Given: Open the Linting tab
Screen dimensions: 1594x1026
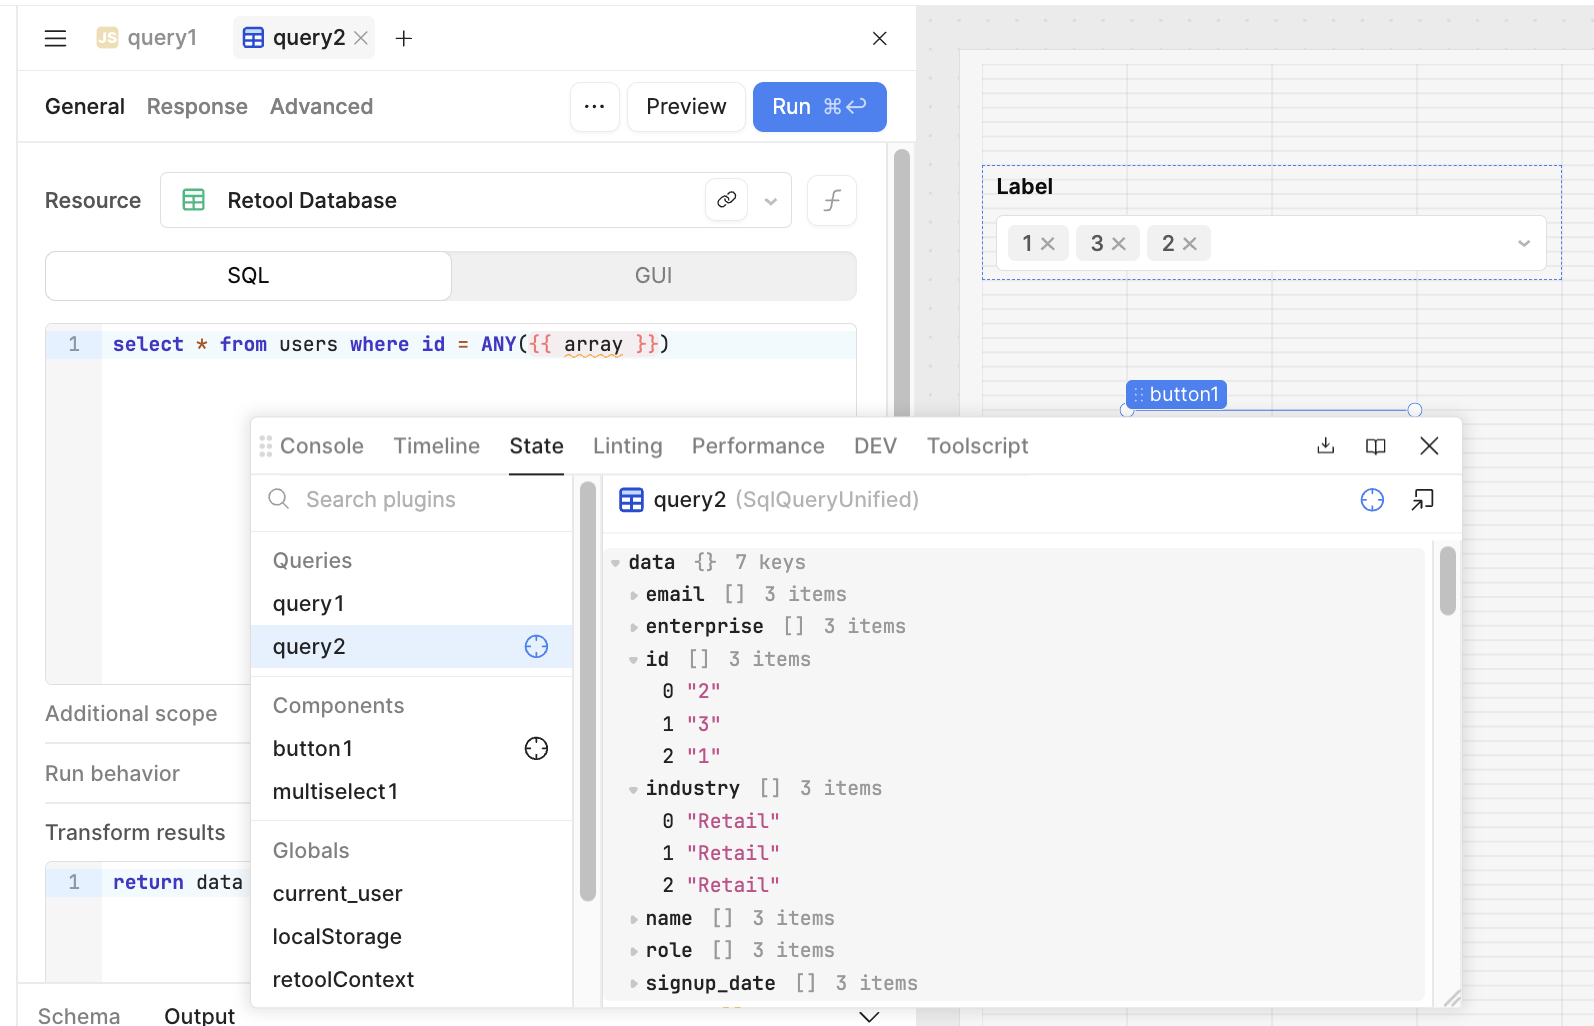Looking at the screenshot, I should pyautogui.click(x=627, y=446).
